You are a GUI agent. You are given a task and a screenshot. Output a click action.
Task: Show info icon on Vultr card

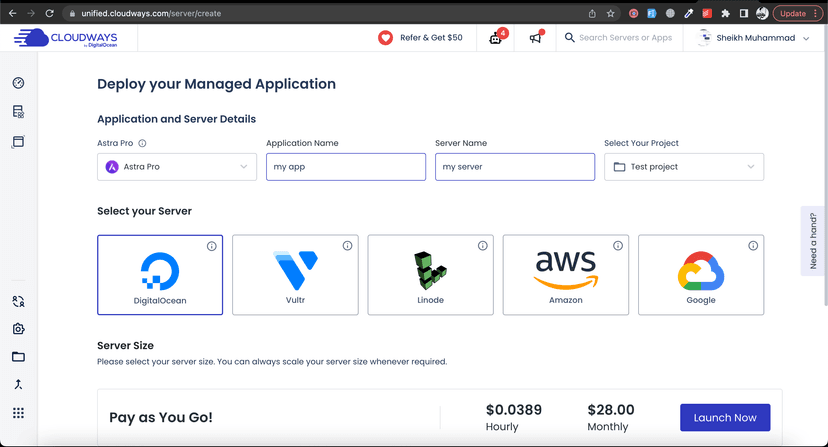pyautogui.click(x=347, y=246)
